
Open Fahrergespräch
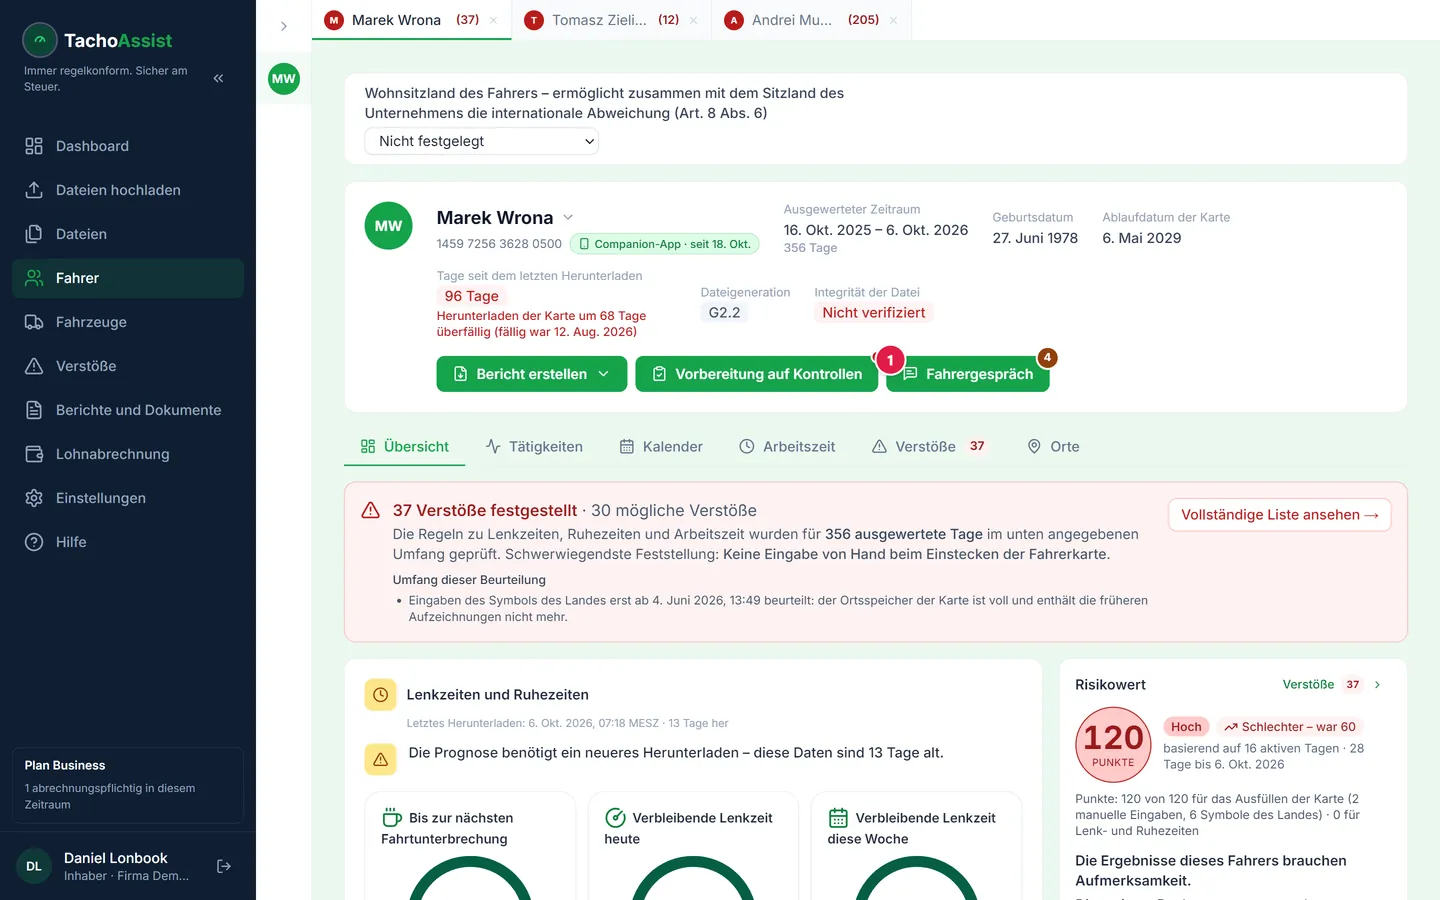tap(968, 374)
